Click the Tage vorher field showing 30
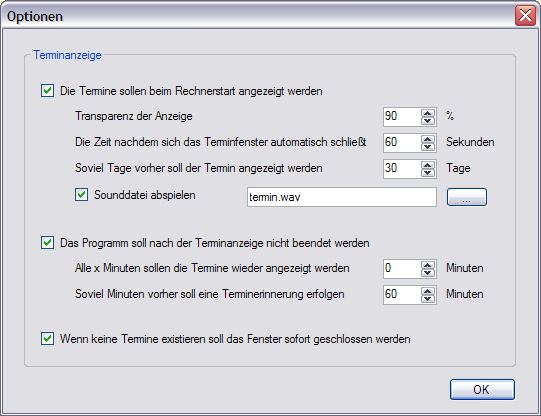The height and width of the screenshot is (416, 541). [402, 169]
